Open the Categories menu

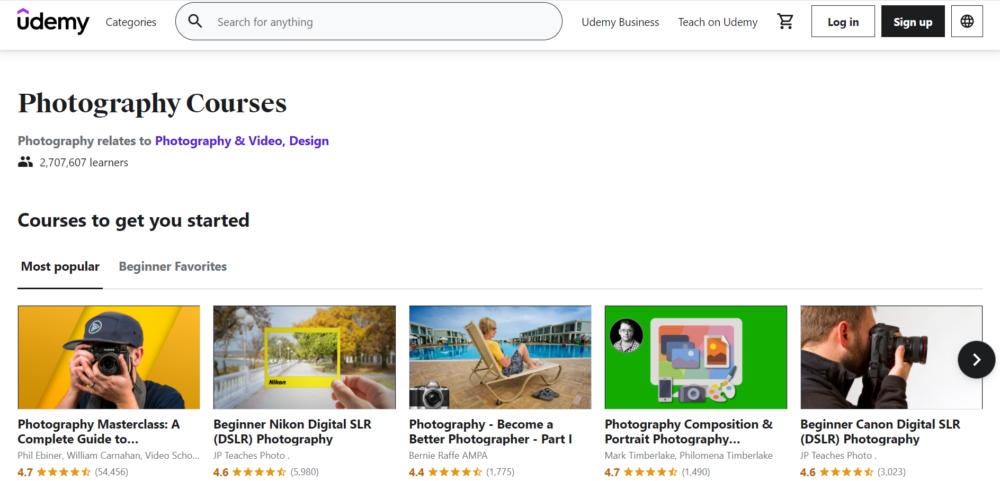[x=131, y=22]
